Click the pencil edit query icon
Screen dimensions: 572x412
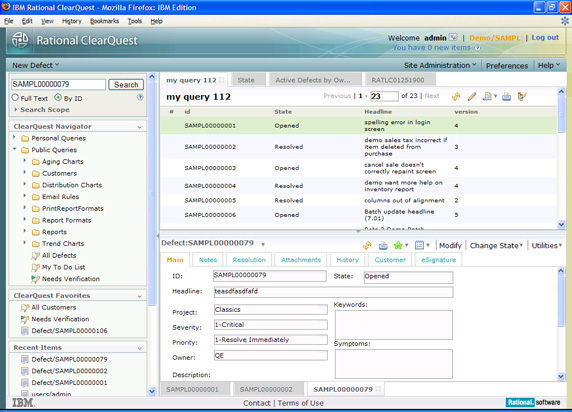(x=472, y=96)
